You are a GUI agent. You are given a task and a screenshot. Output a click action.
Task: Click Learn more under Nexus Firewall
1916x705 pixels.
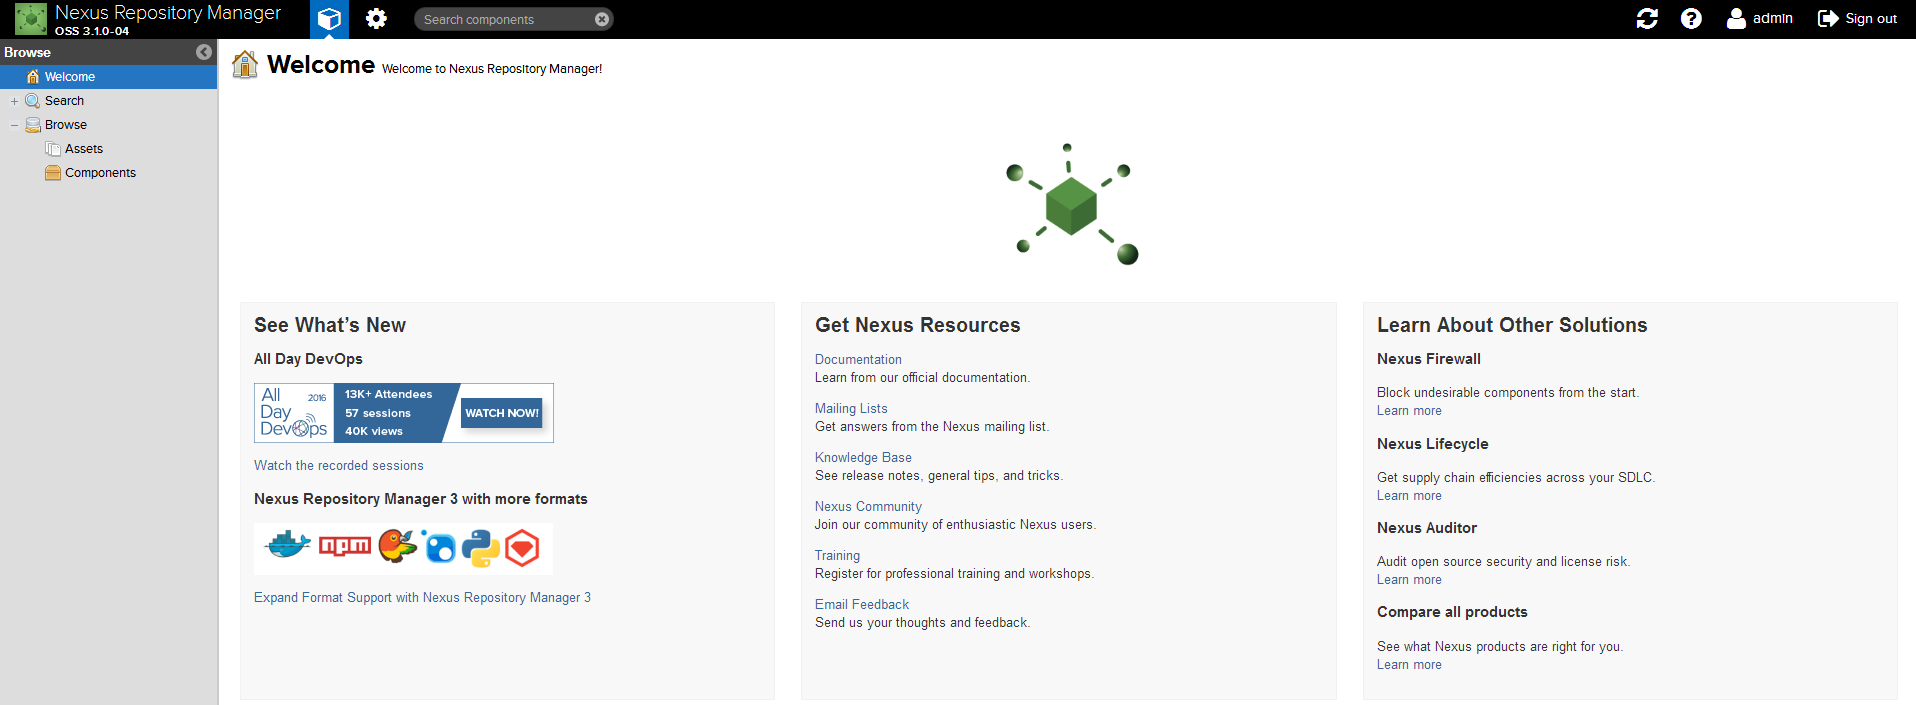[1409, 411]
